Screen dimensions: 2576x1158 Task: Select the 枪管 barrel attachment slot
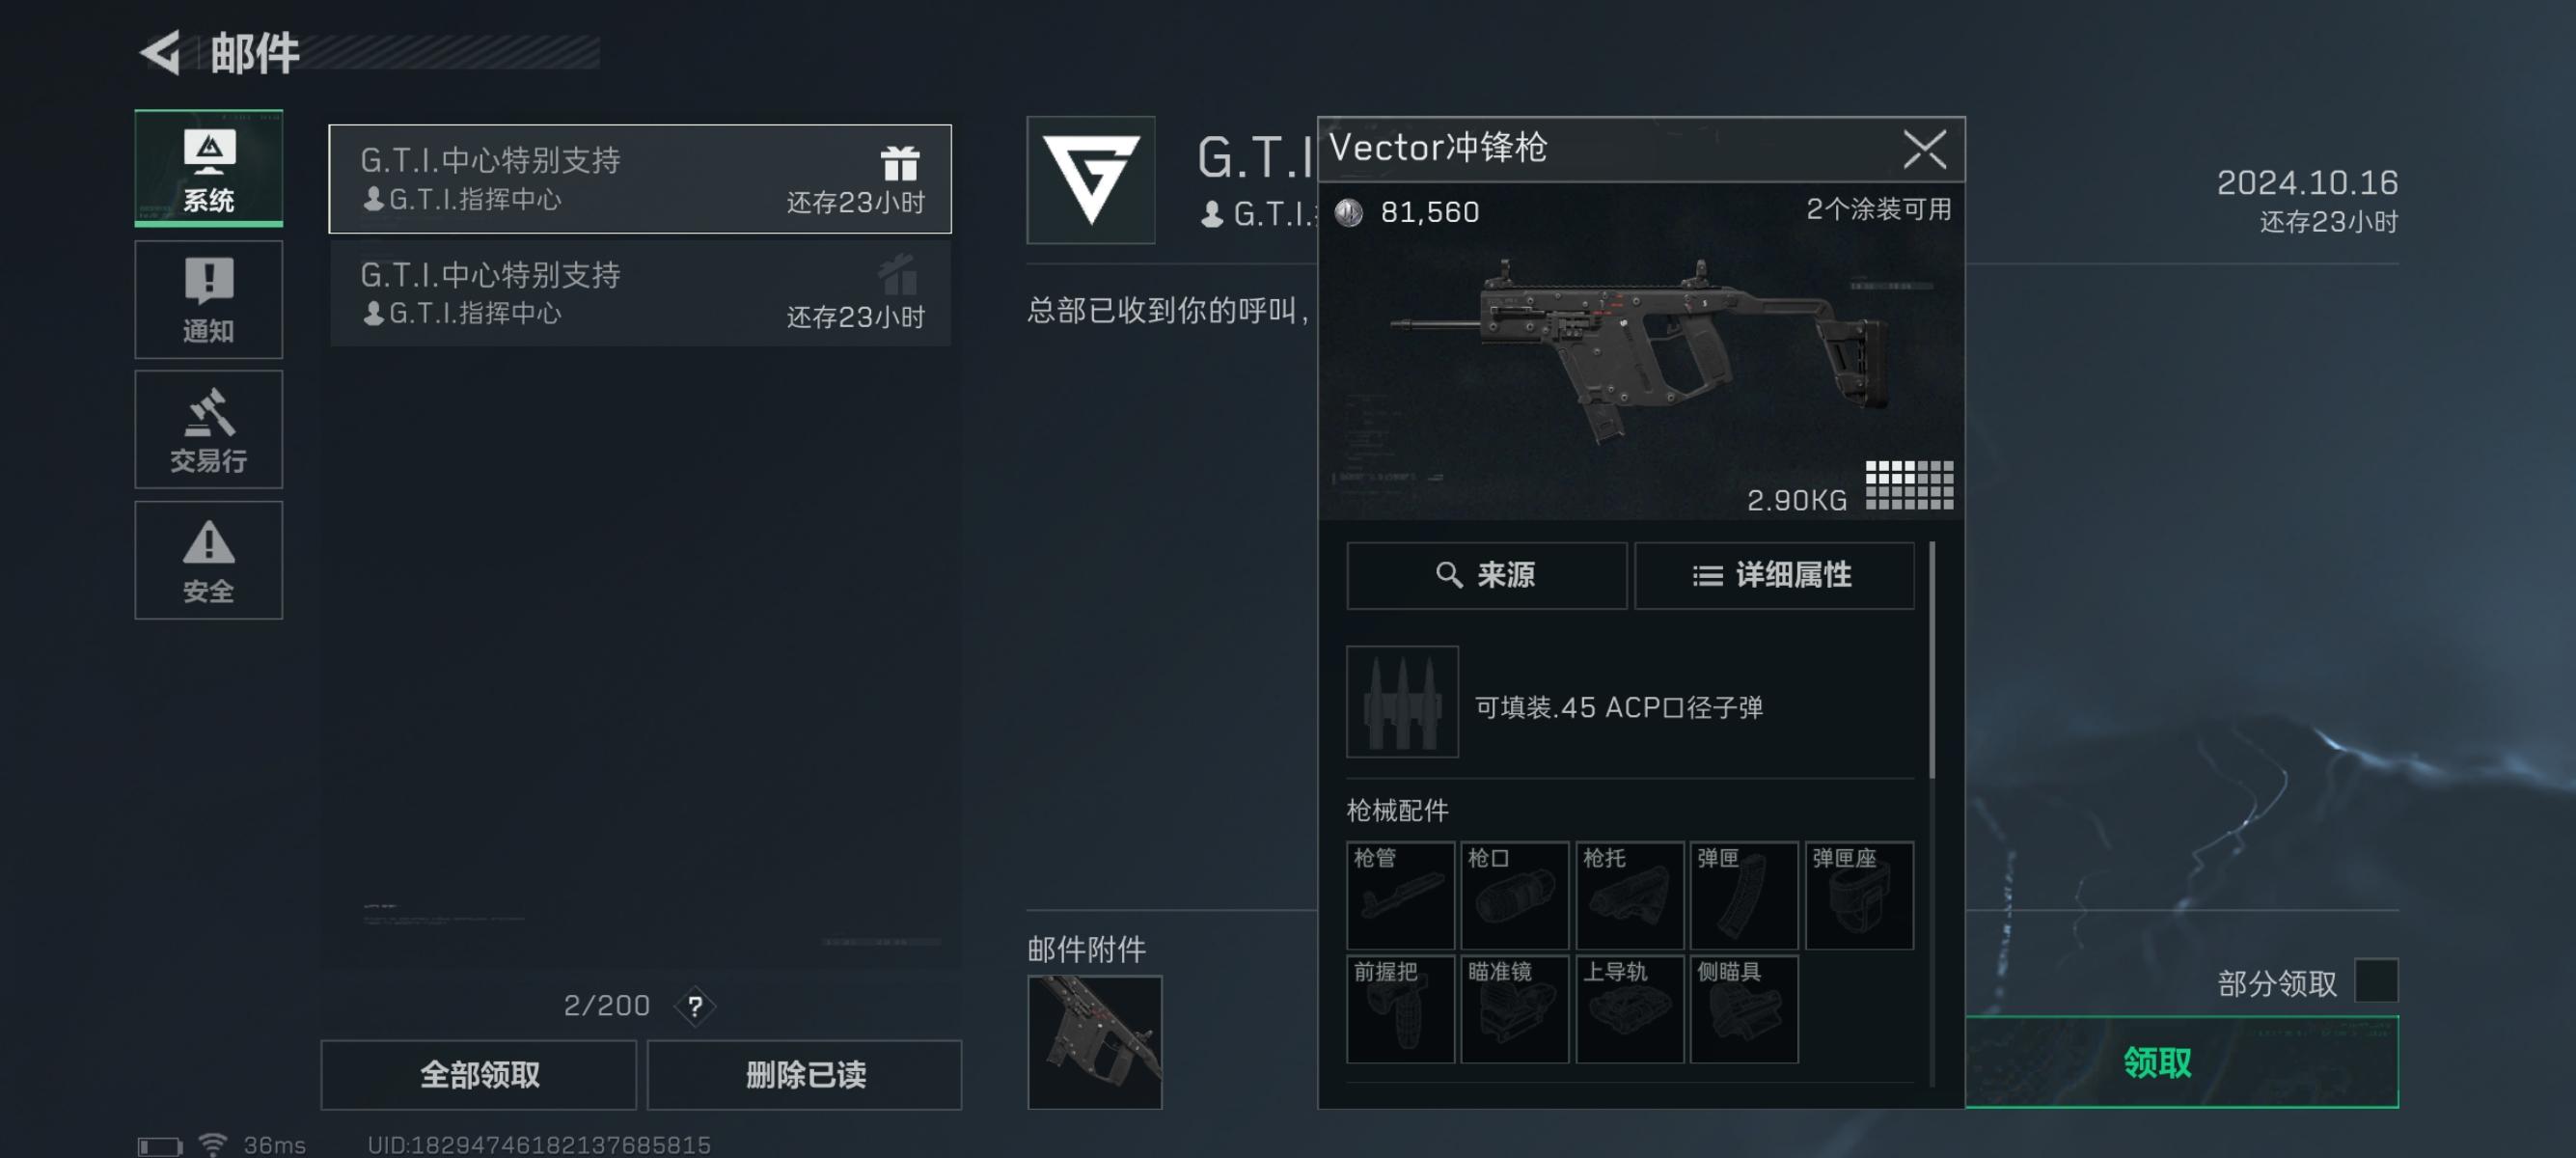tap(1400, 895)
